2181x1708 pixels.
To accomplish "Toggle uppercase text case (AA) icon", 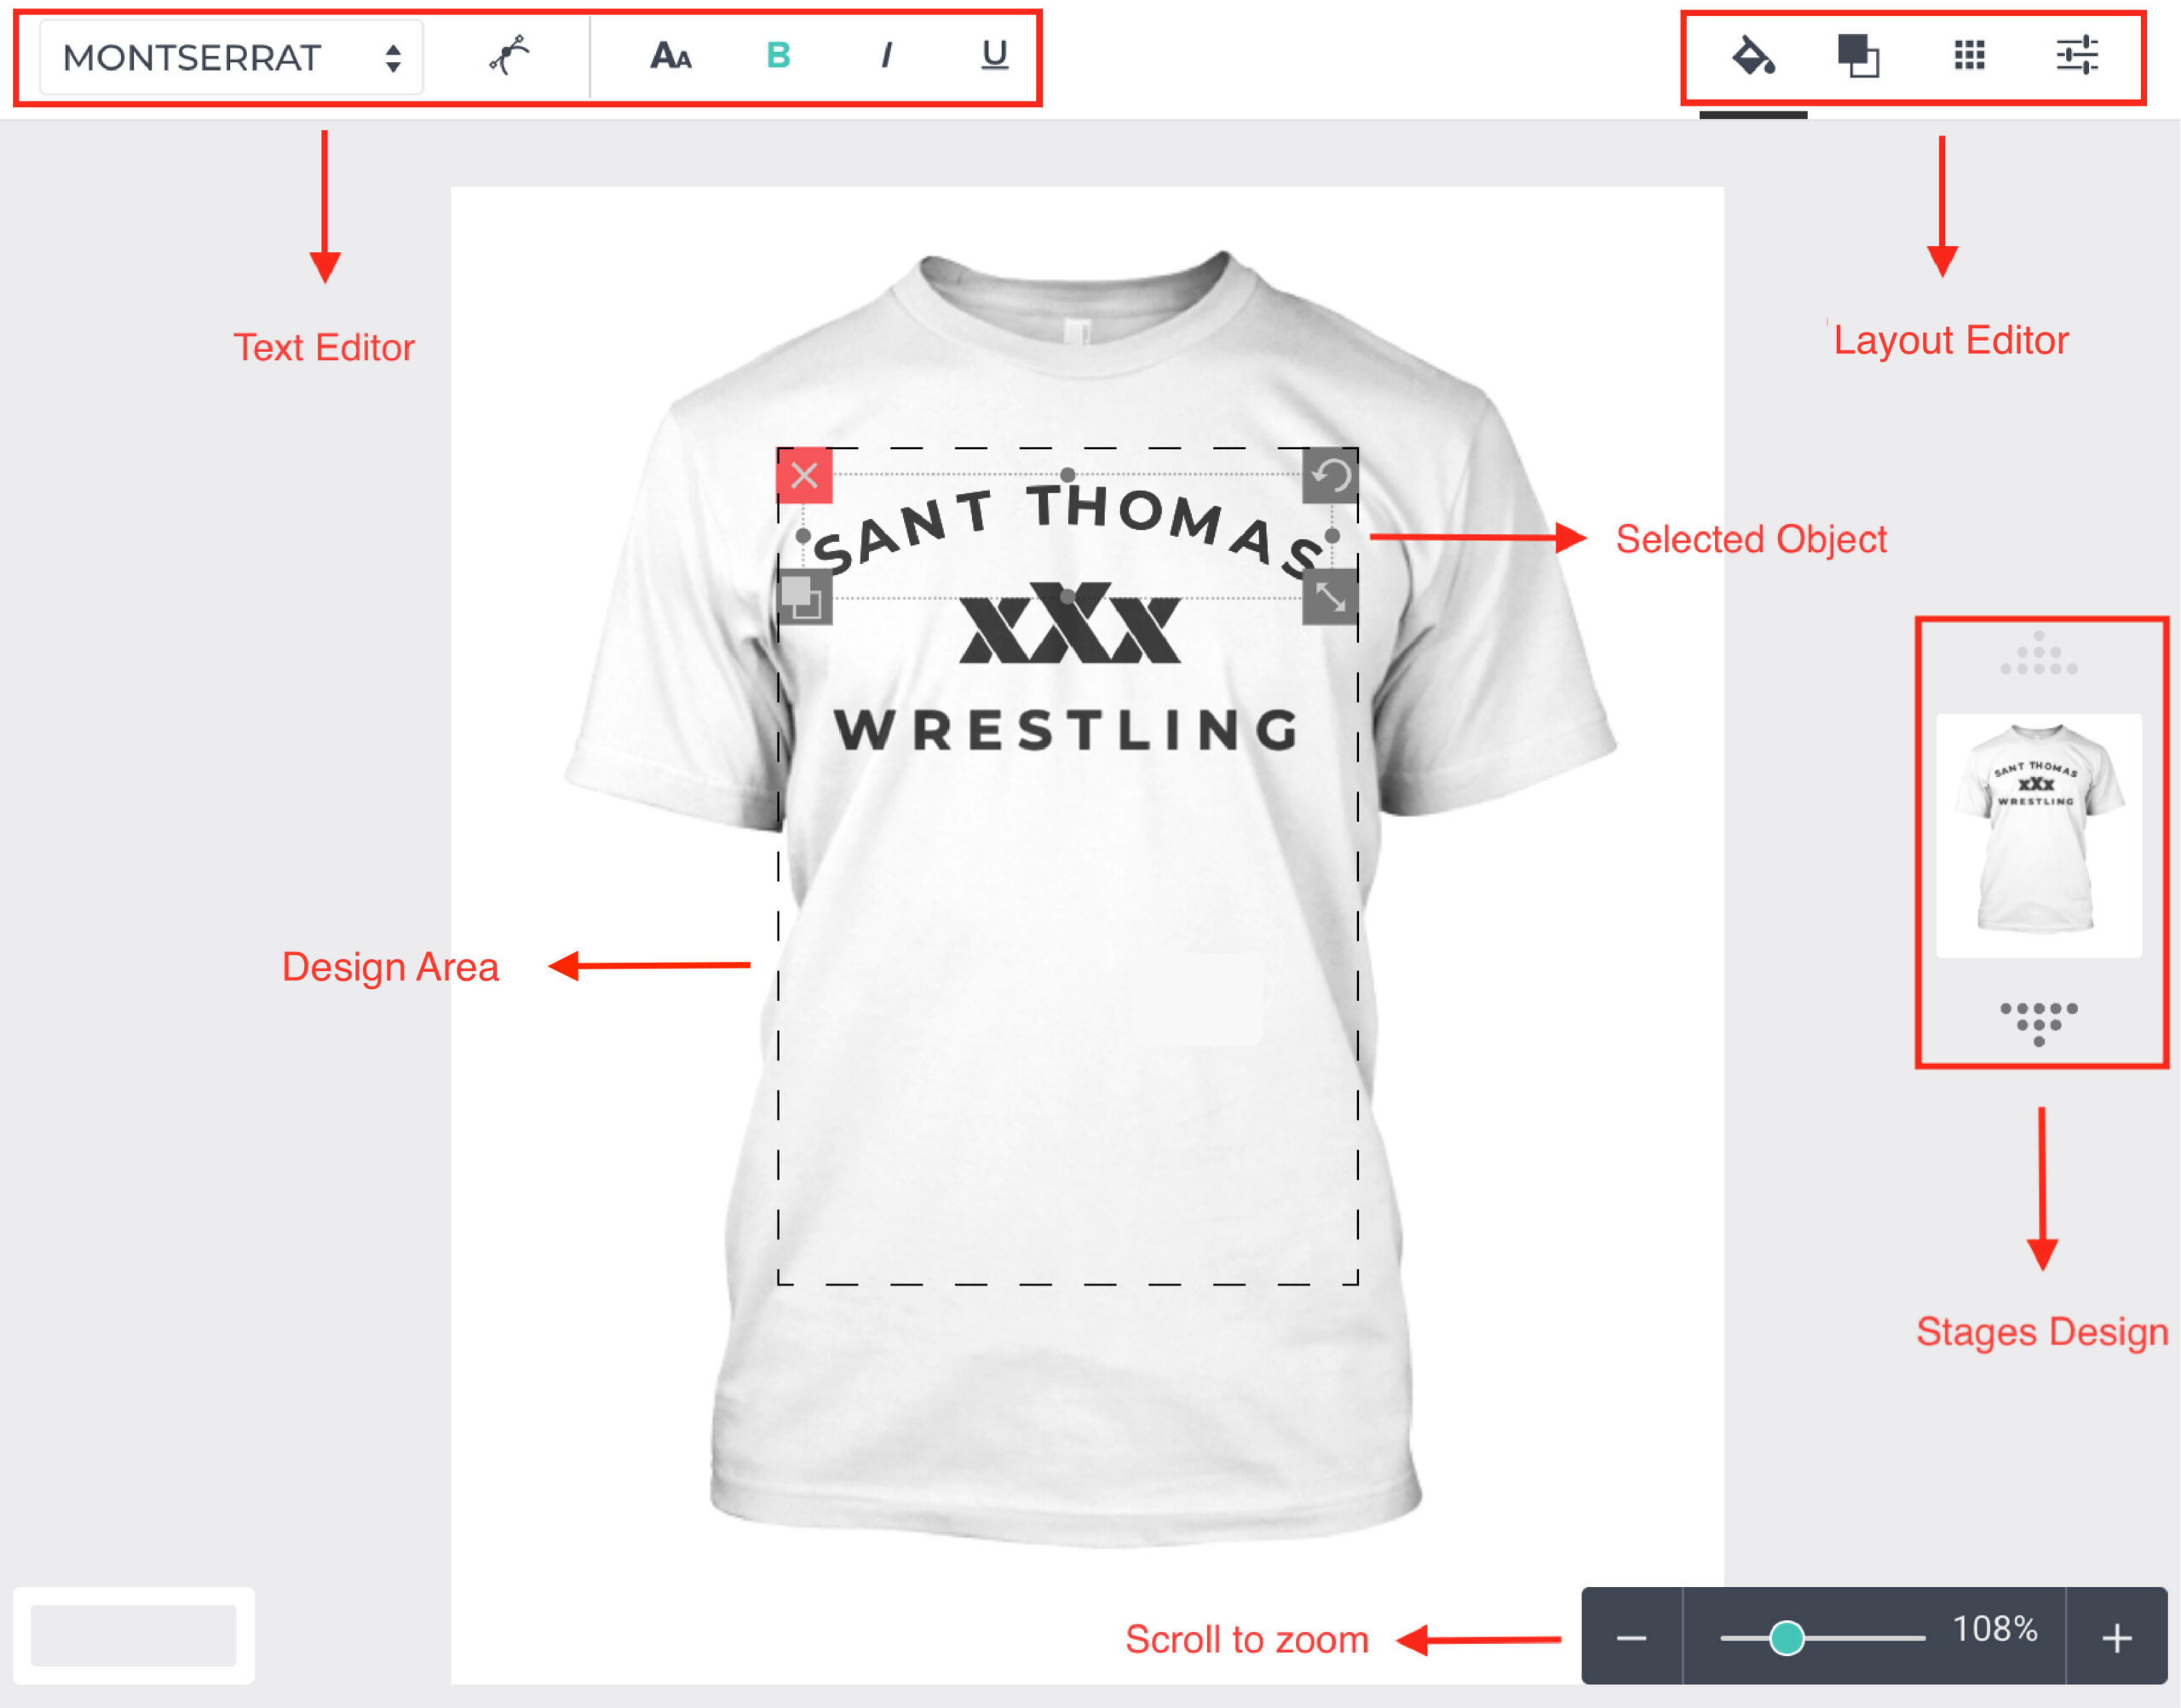I will click(671, 56).
